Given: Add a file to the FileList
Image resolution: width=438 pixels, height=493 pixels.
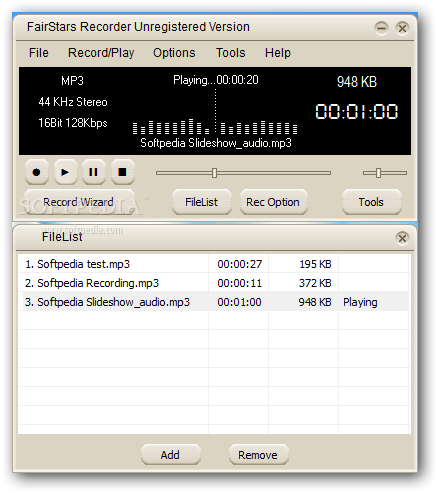Looking at the screenshot, I should [x=170, y=455].
